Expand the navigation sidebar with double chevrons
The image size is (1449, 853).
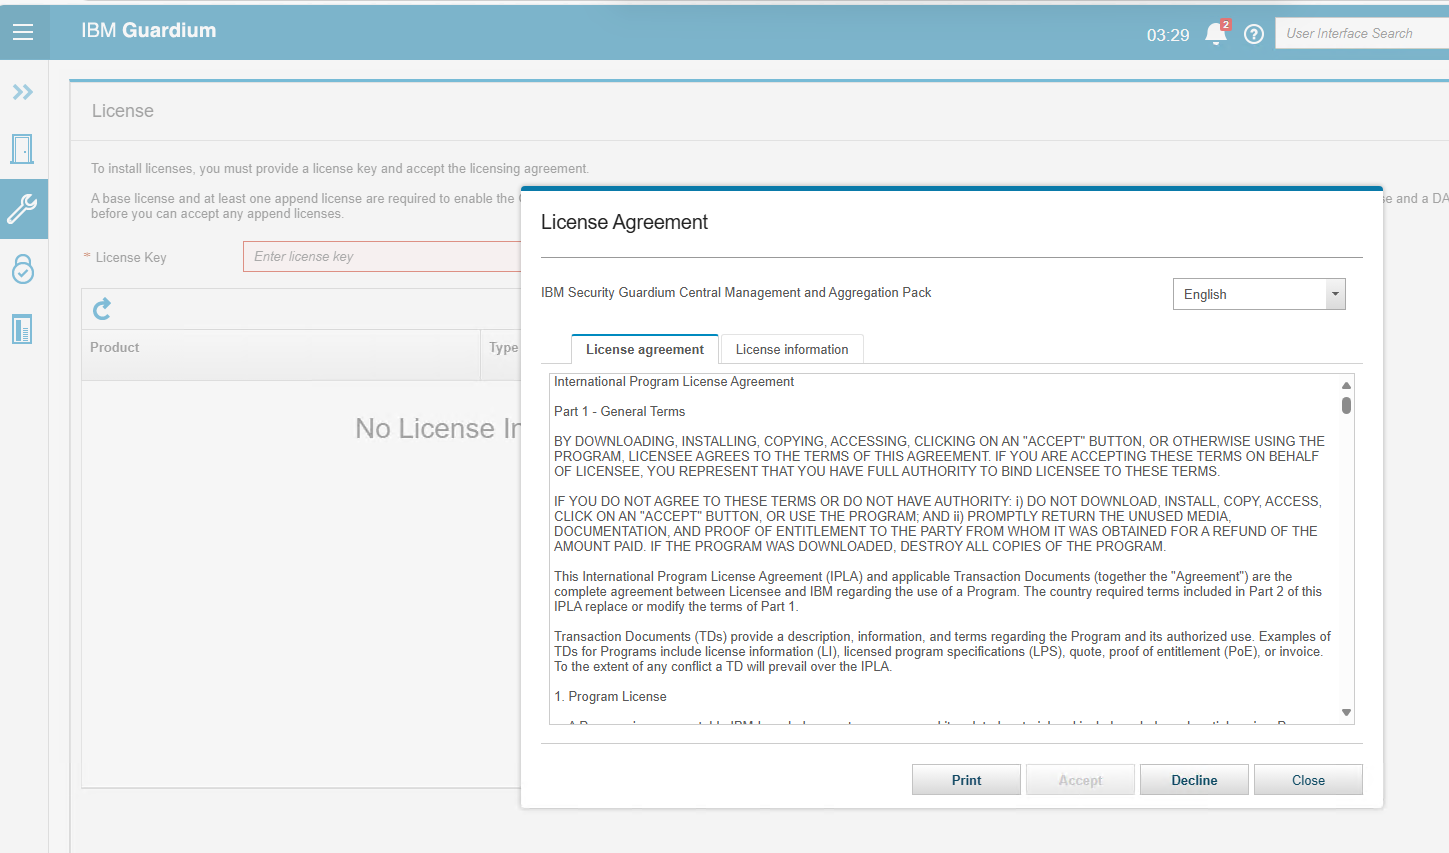pos(23,92)
